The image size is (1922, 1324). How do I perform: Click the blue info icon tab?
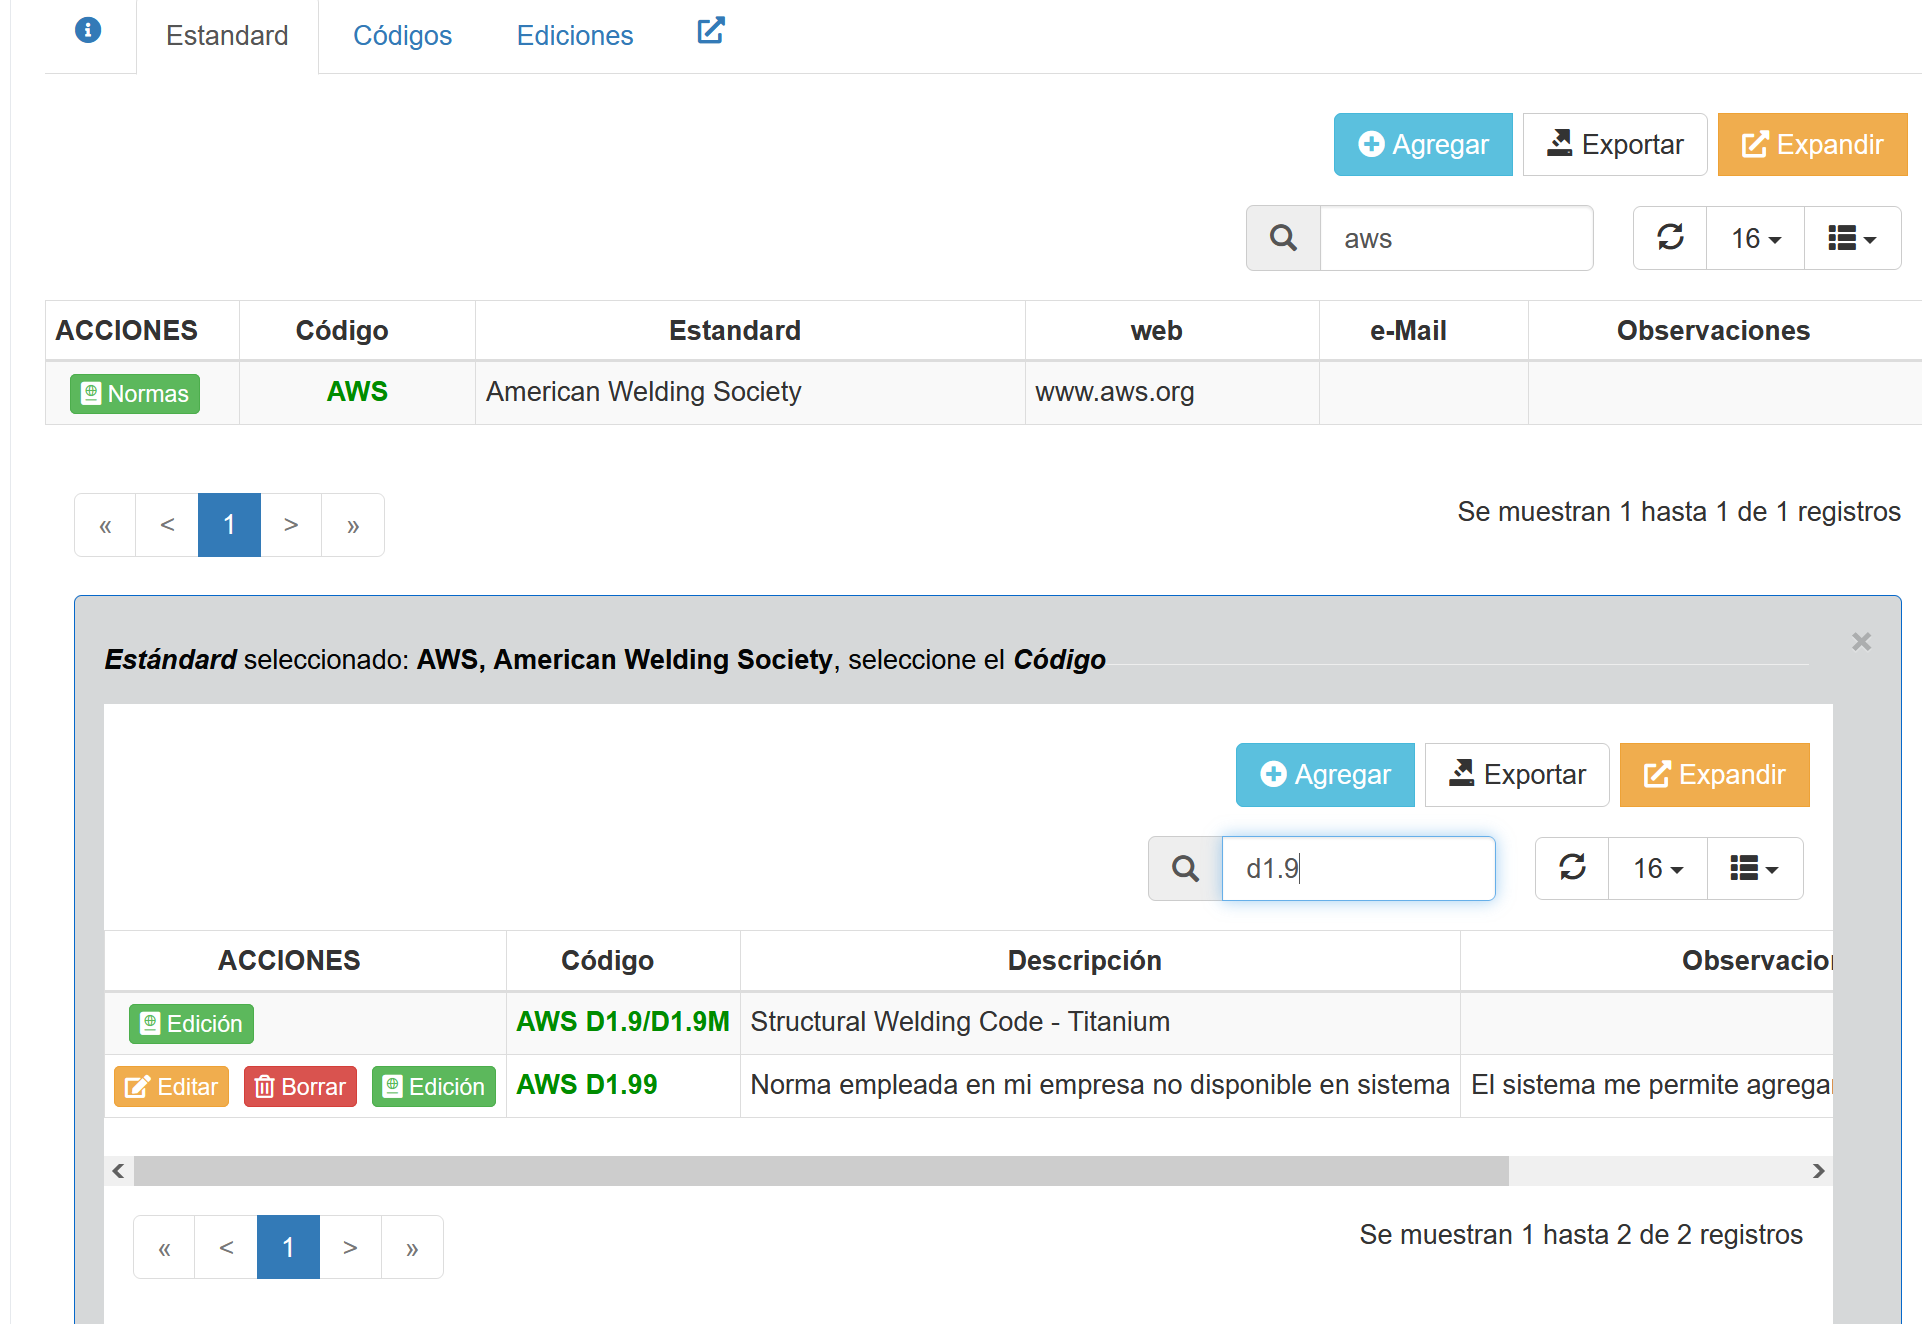tap(88, 31)
